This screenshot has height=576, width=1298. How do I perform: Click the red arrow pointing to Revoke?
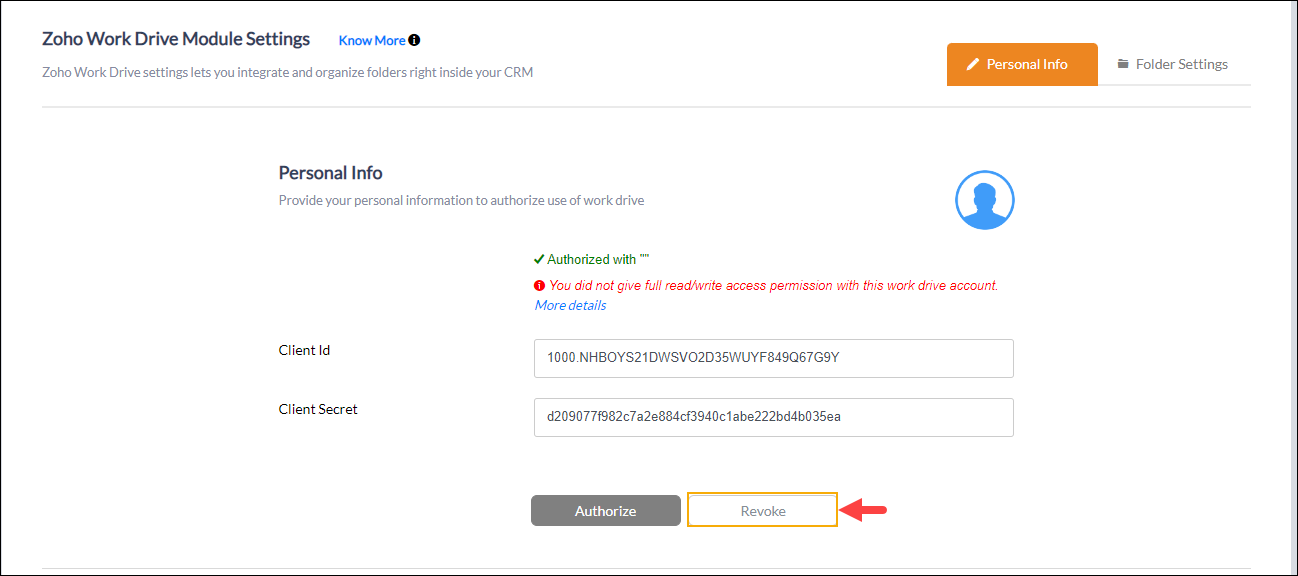(x=864, y=511)
